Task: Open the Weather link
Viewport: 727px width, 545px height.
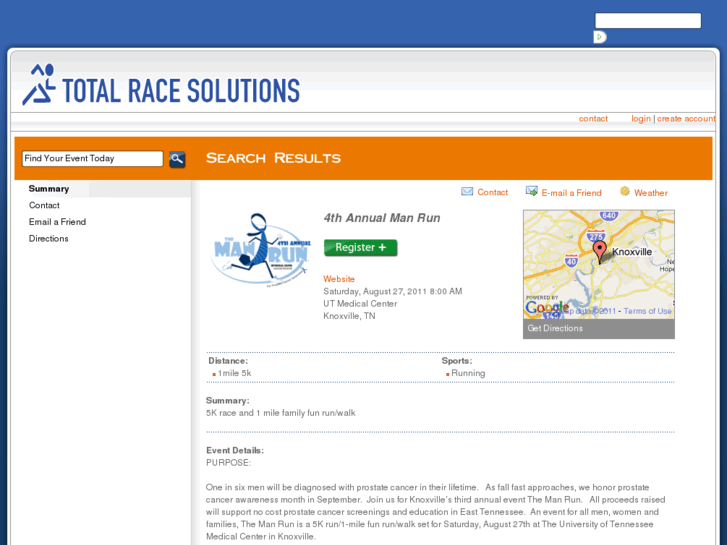Action: [650, 192]
